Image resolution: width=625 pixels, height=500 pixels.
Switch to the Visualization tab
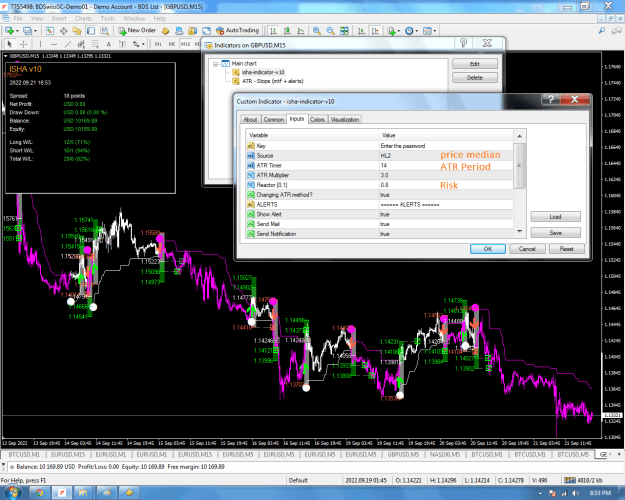345,119
